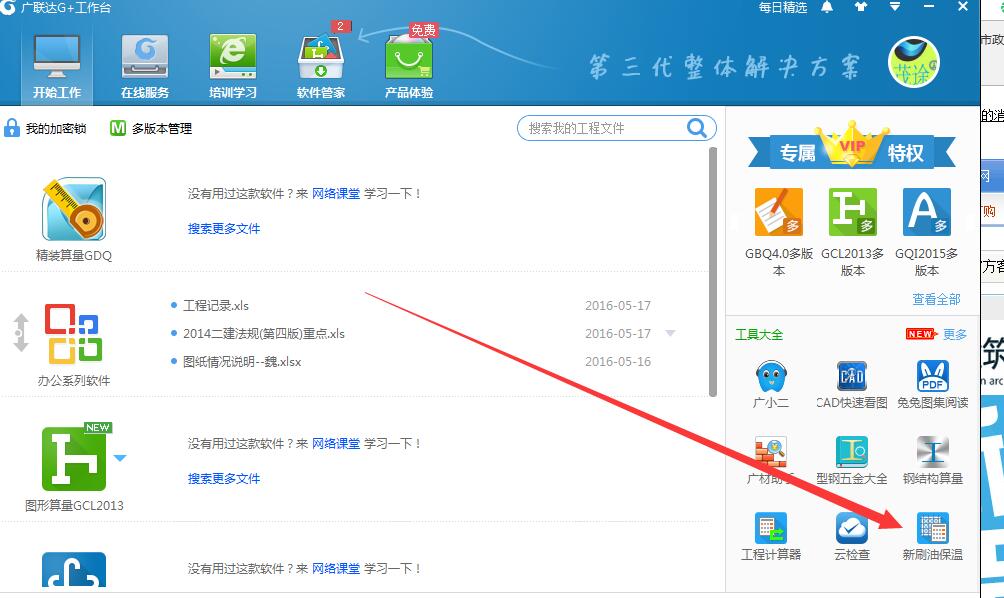Image resolution: width=1004 pixels, height=598 pixels.
Task: Open CAD快速看图 tool
Action: 852,384
